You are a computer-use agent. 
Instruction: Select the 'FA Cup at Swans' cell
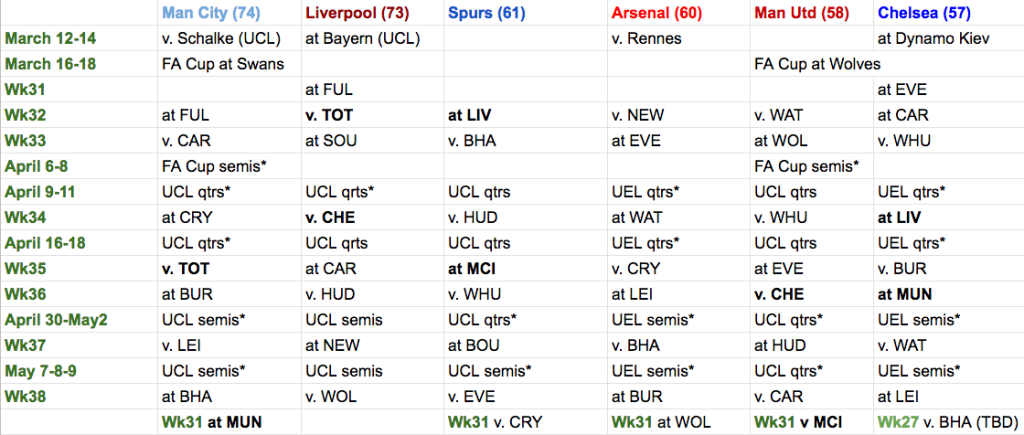(x=223, y=64)
